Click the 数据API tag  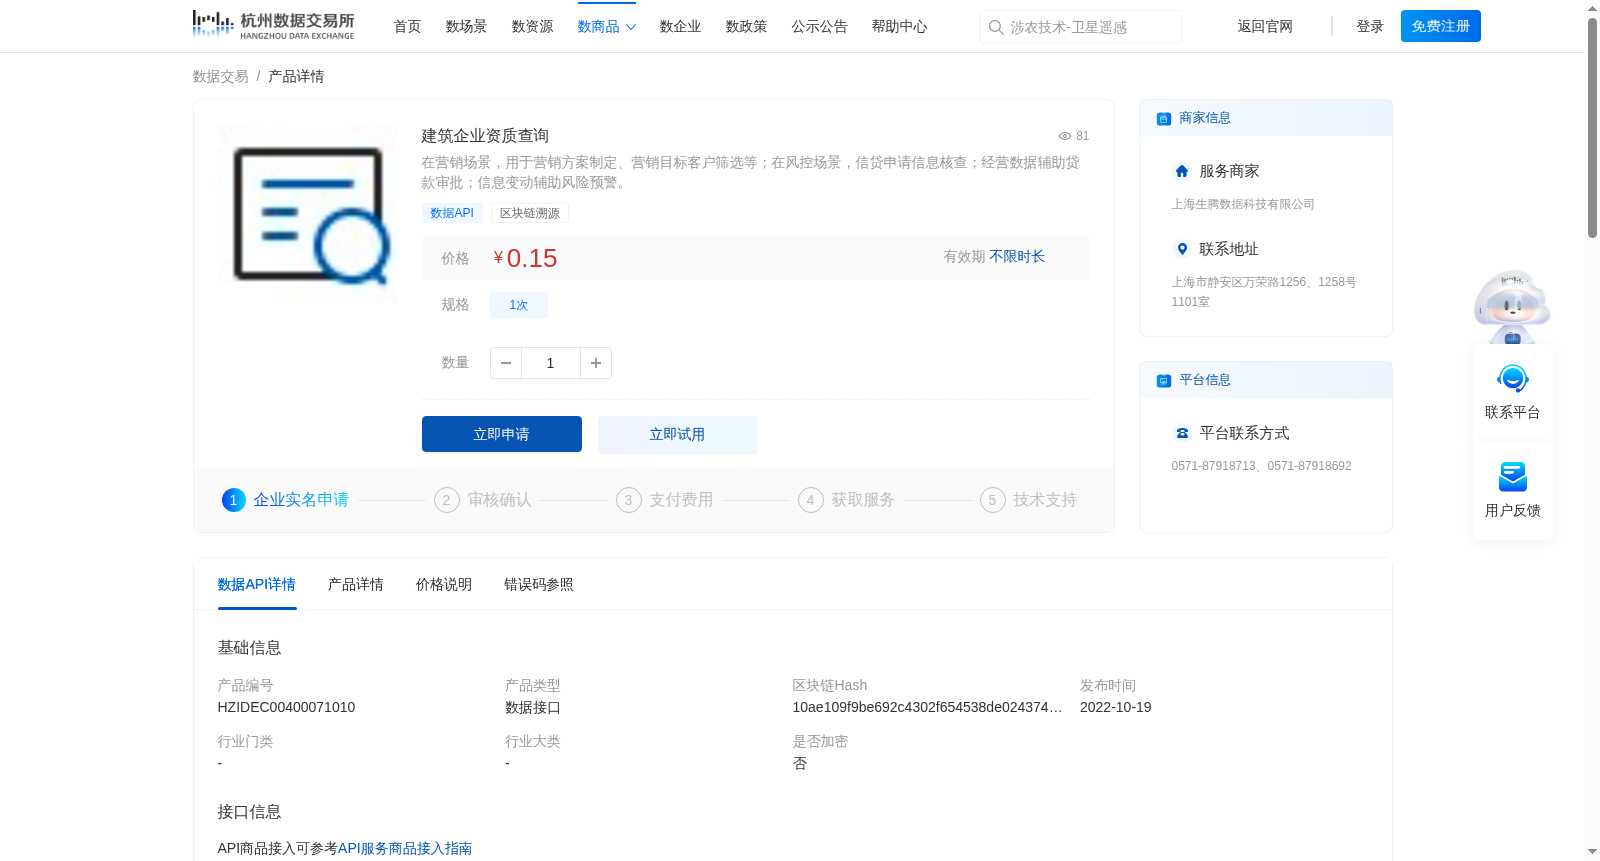pos(452,213)
